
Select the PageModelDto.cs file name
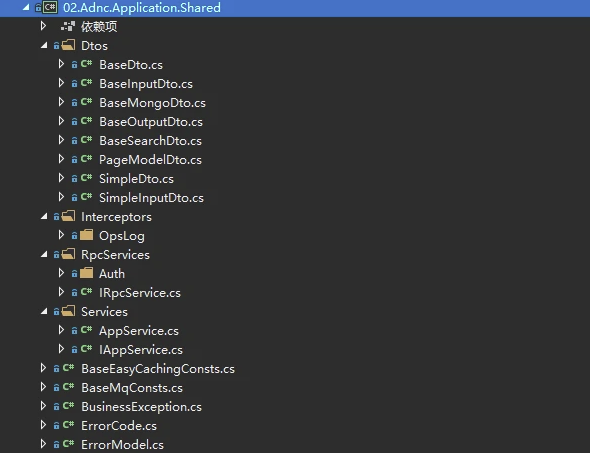coord(150,160)
